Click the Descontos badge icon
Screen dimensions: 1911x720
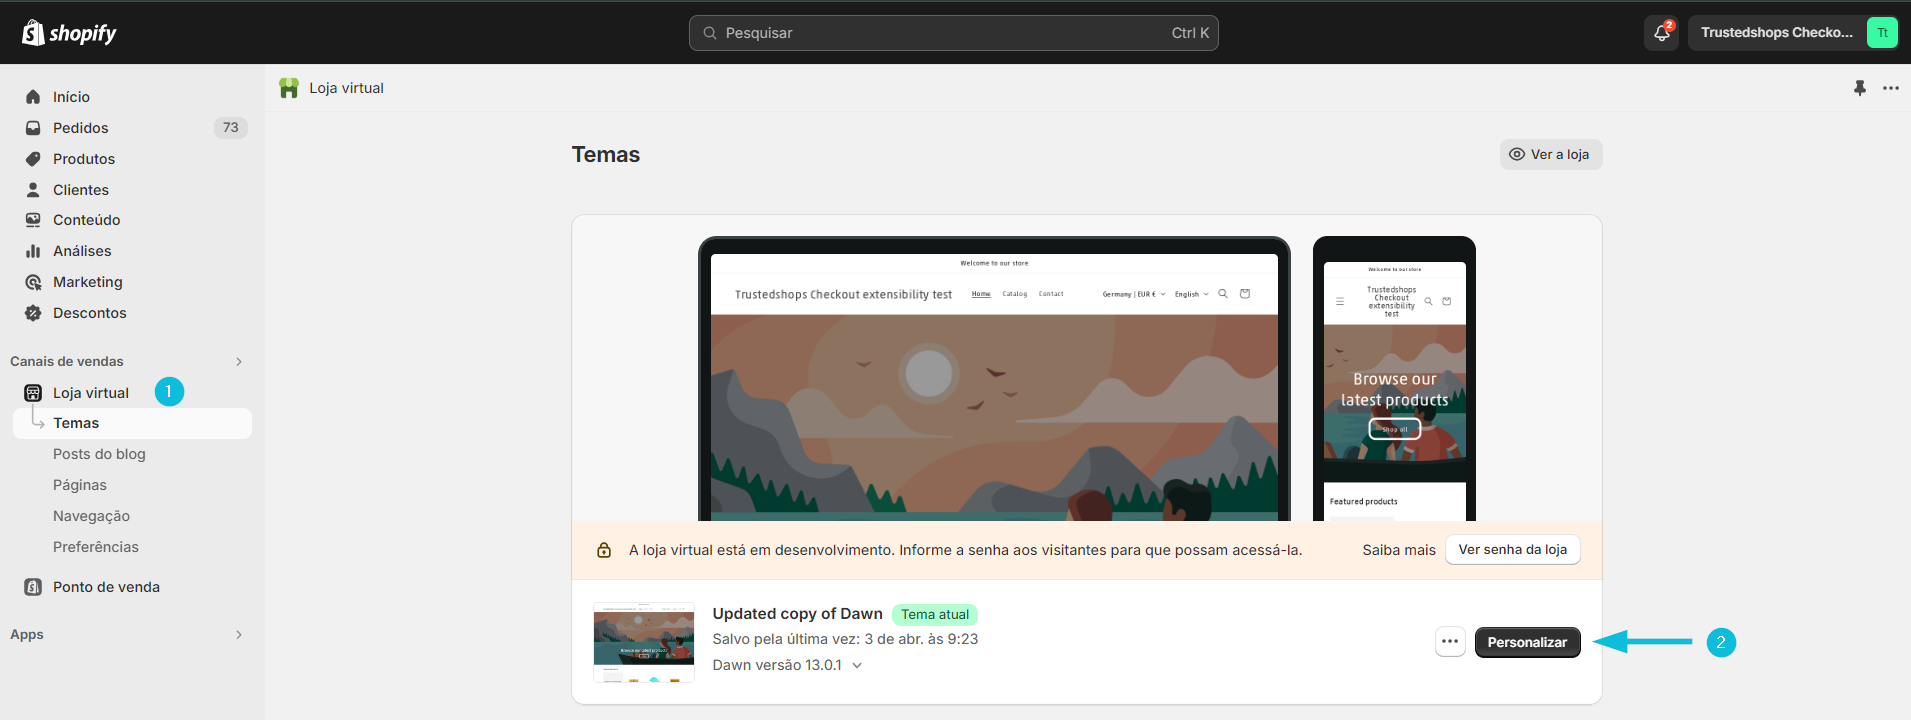pyautogui.click(x=33, y=313)
